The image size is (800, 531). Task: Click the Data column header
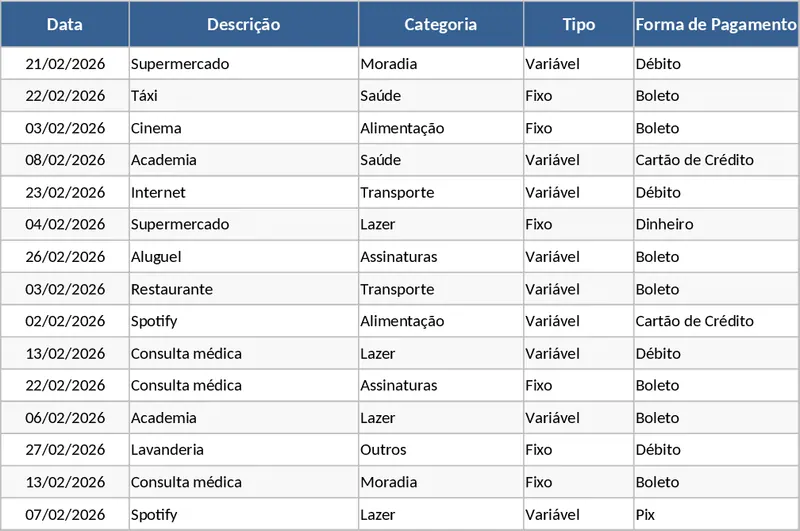pyautogui.click(x=65, y=25)
